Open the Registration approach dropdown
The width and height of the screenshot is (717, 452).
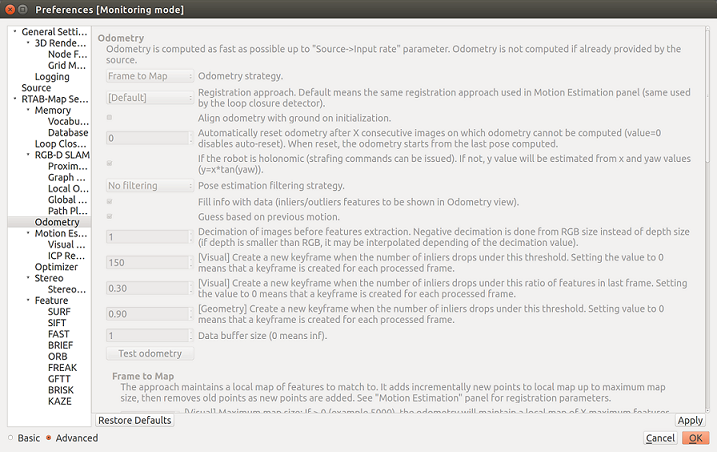click(148, 98)
